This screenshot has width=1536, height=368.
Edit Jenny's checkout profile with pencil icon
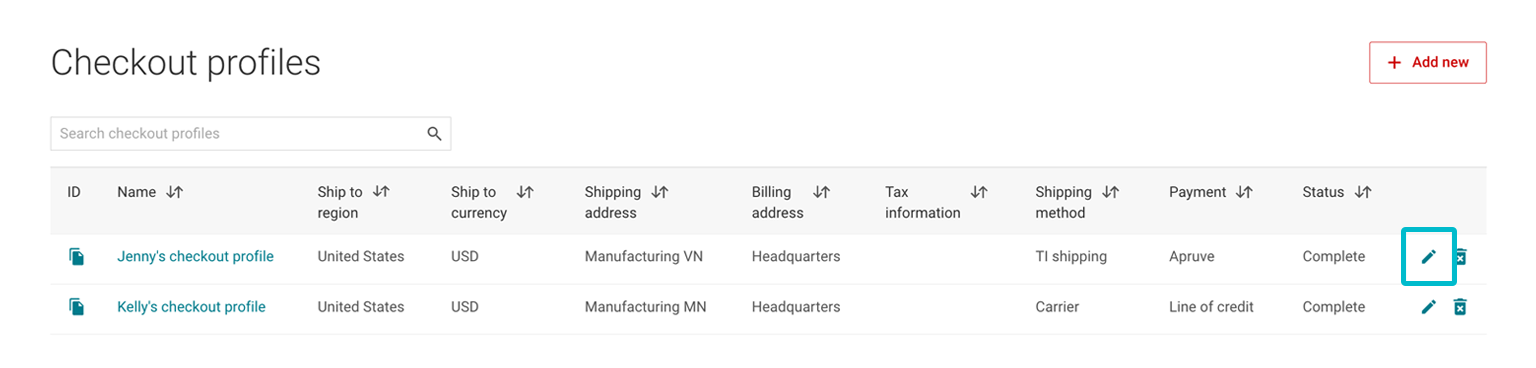(x=1429, y=257)
